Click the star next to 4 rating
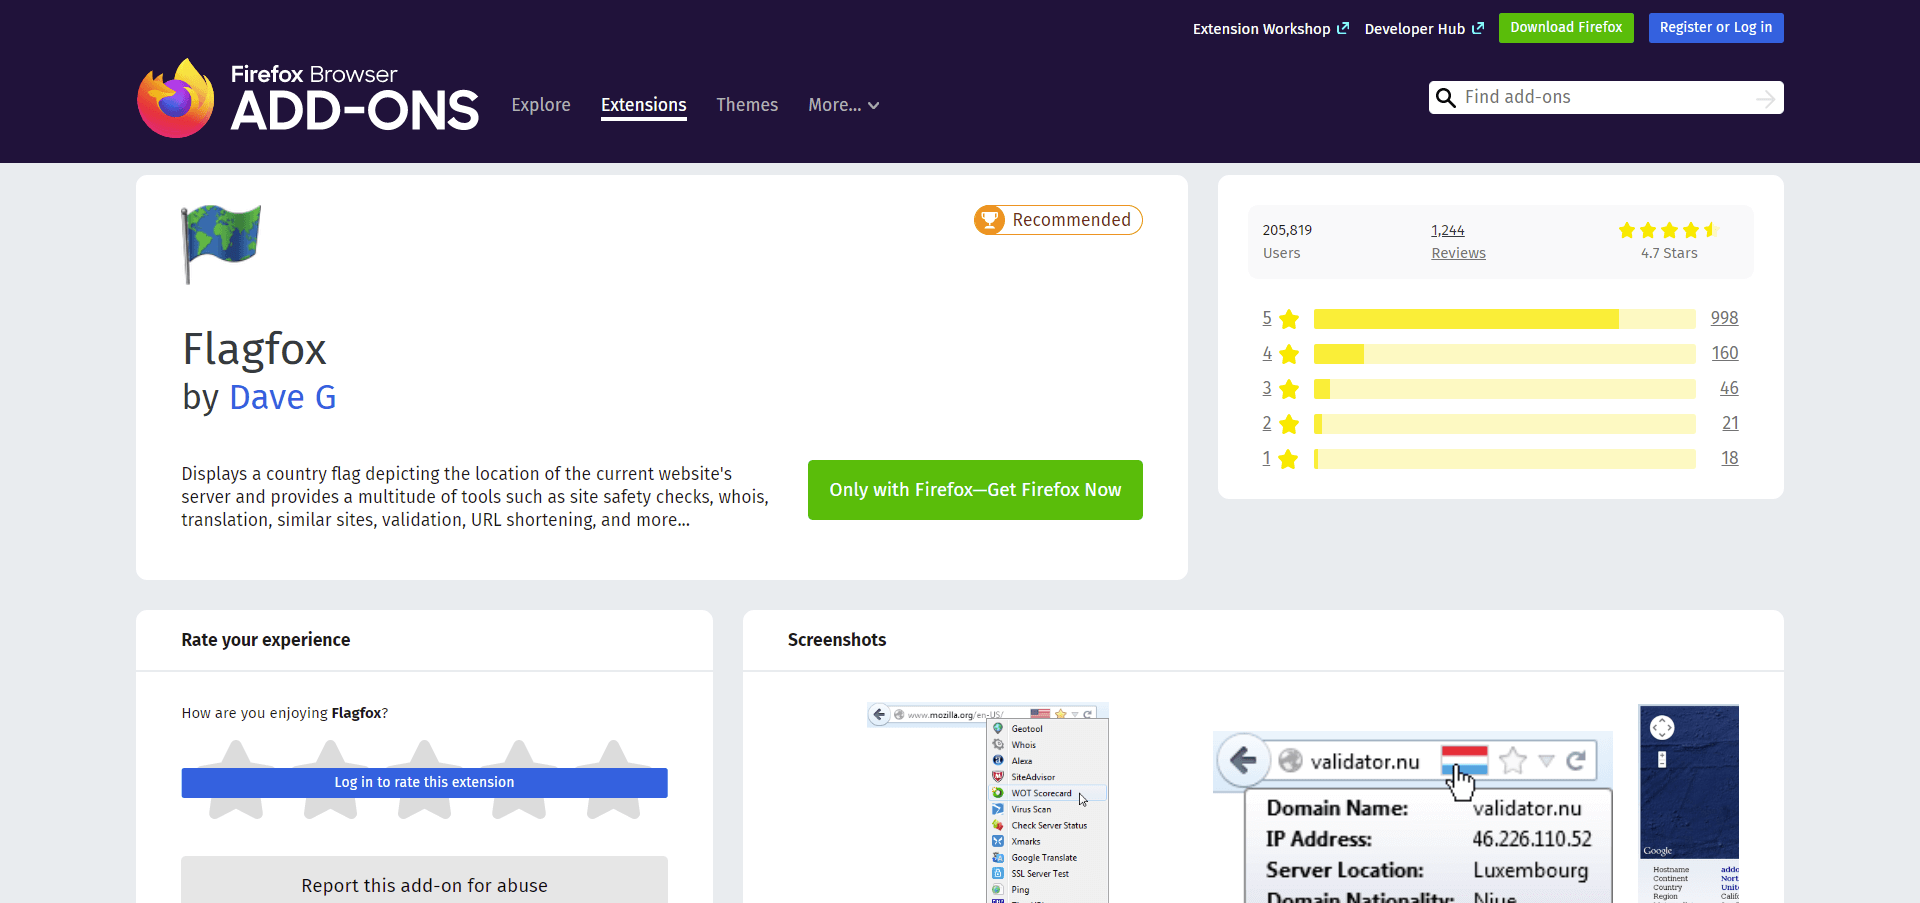The image size is (1920, 903). pos(1289,354)
